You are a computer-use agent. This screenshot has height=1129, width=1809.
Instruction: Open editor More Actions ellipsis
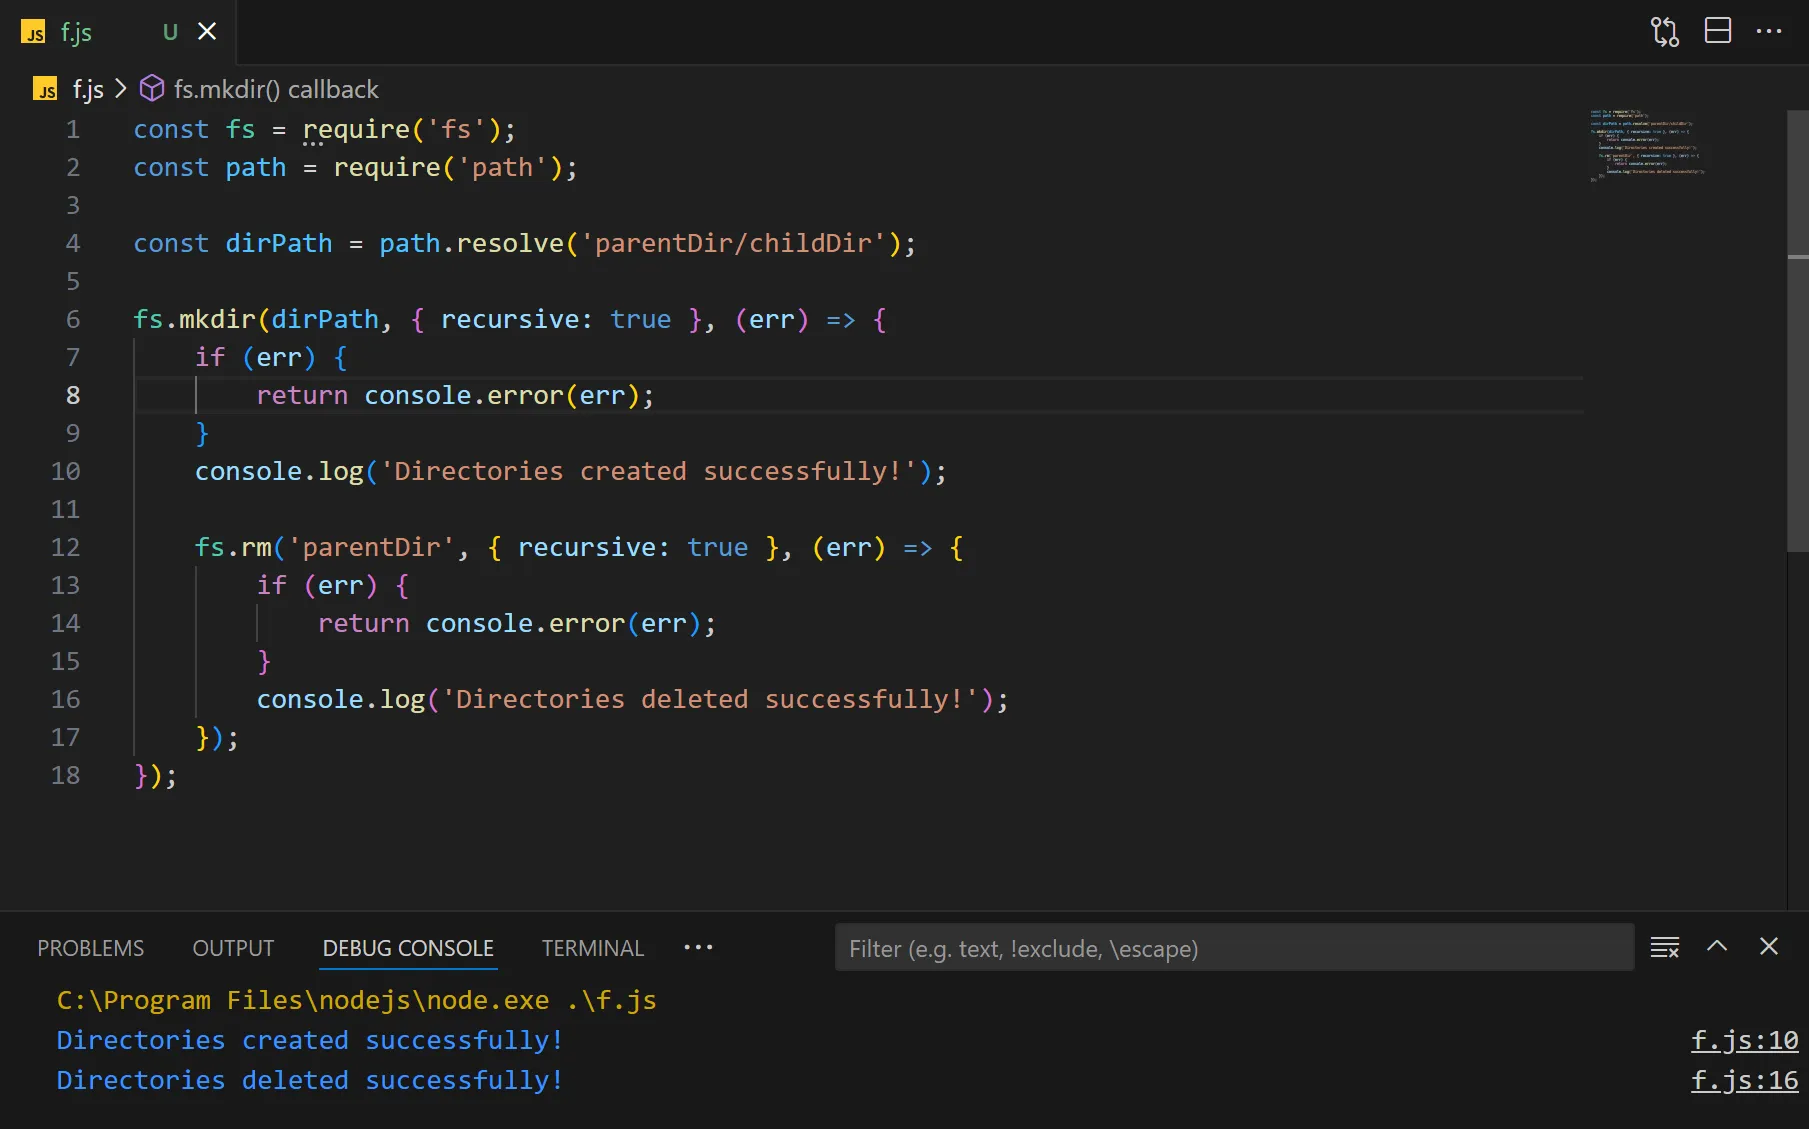click(x=1769, y=31)
